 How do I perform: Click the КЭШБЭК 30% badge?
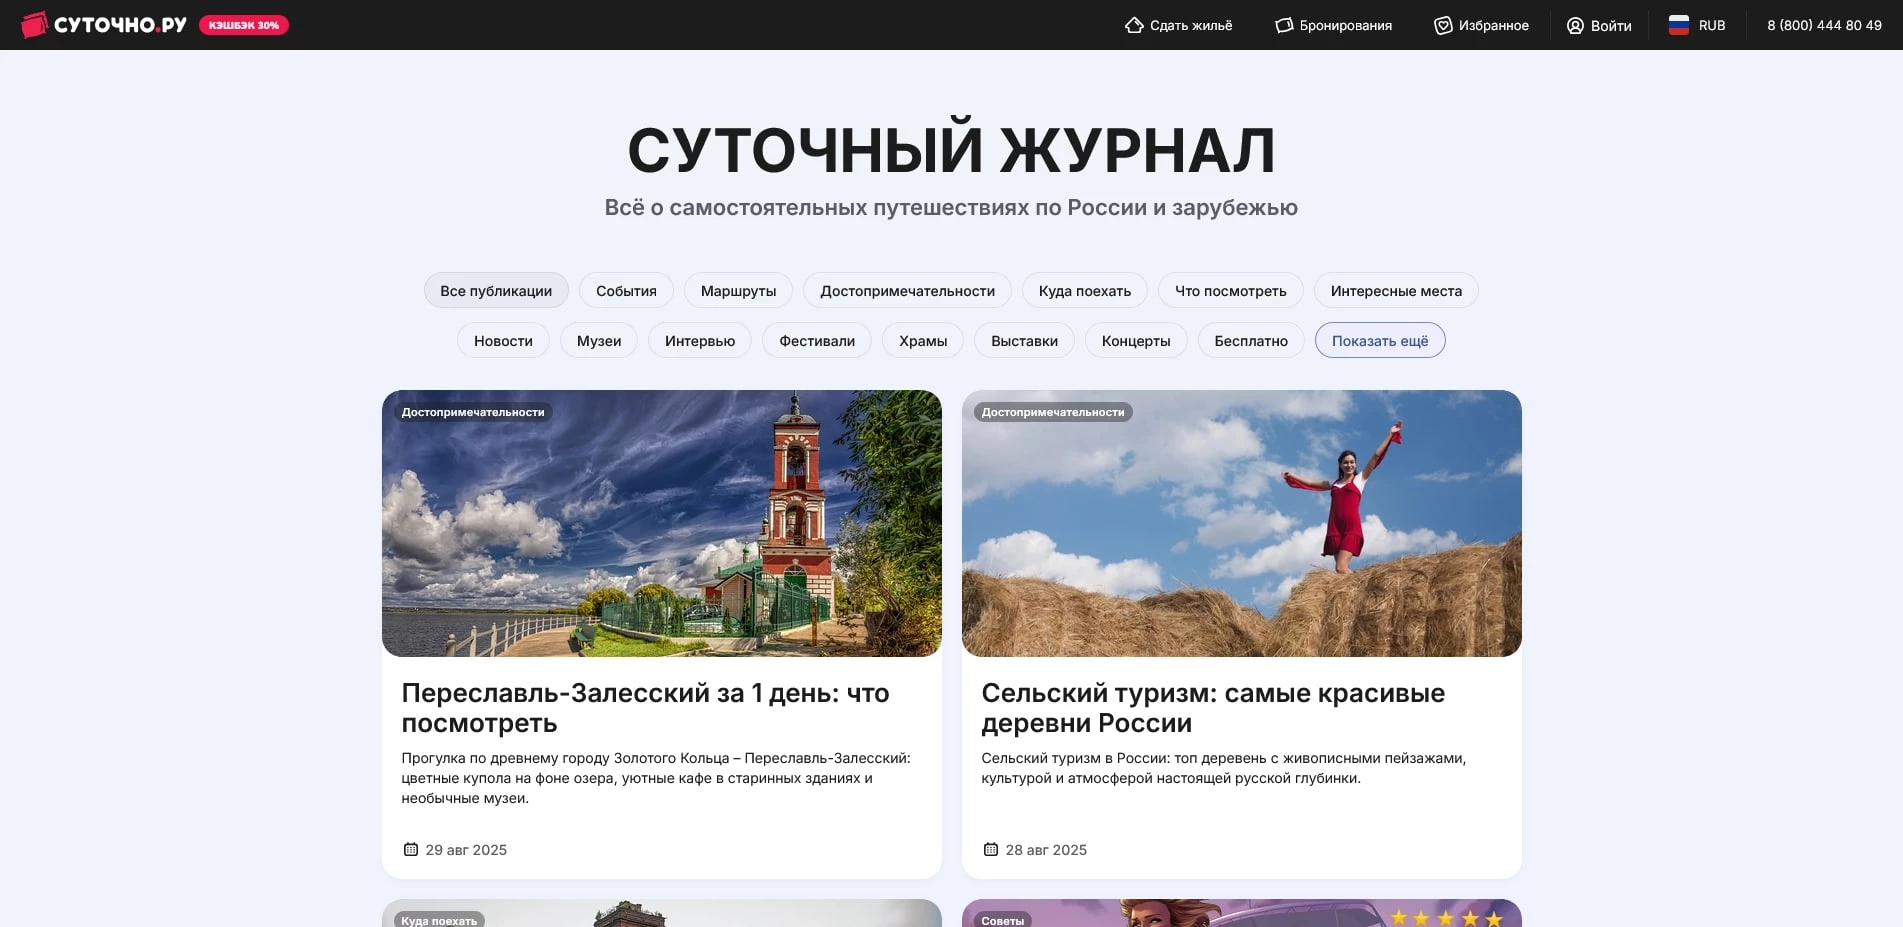tap(244, 24)
